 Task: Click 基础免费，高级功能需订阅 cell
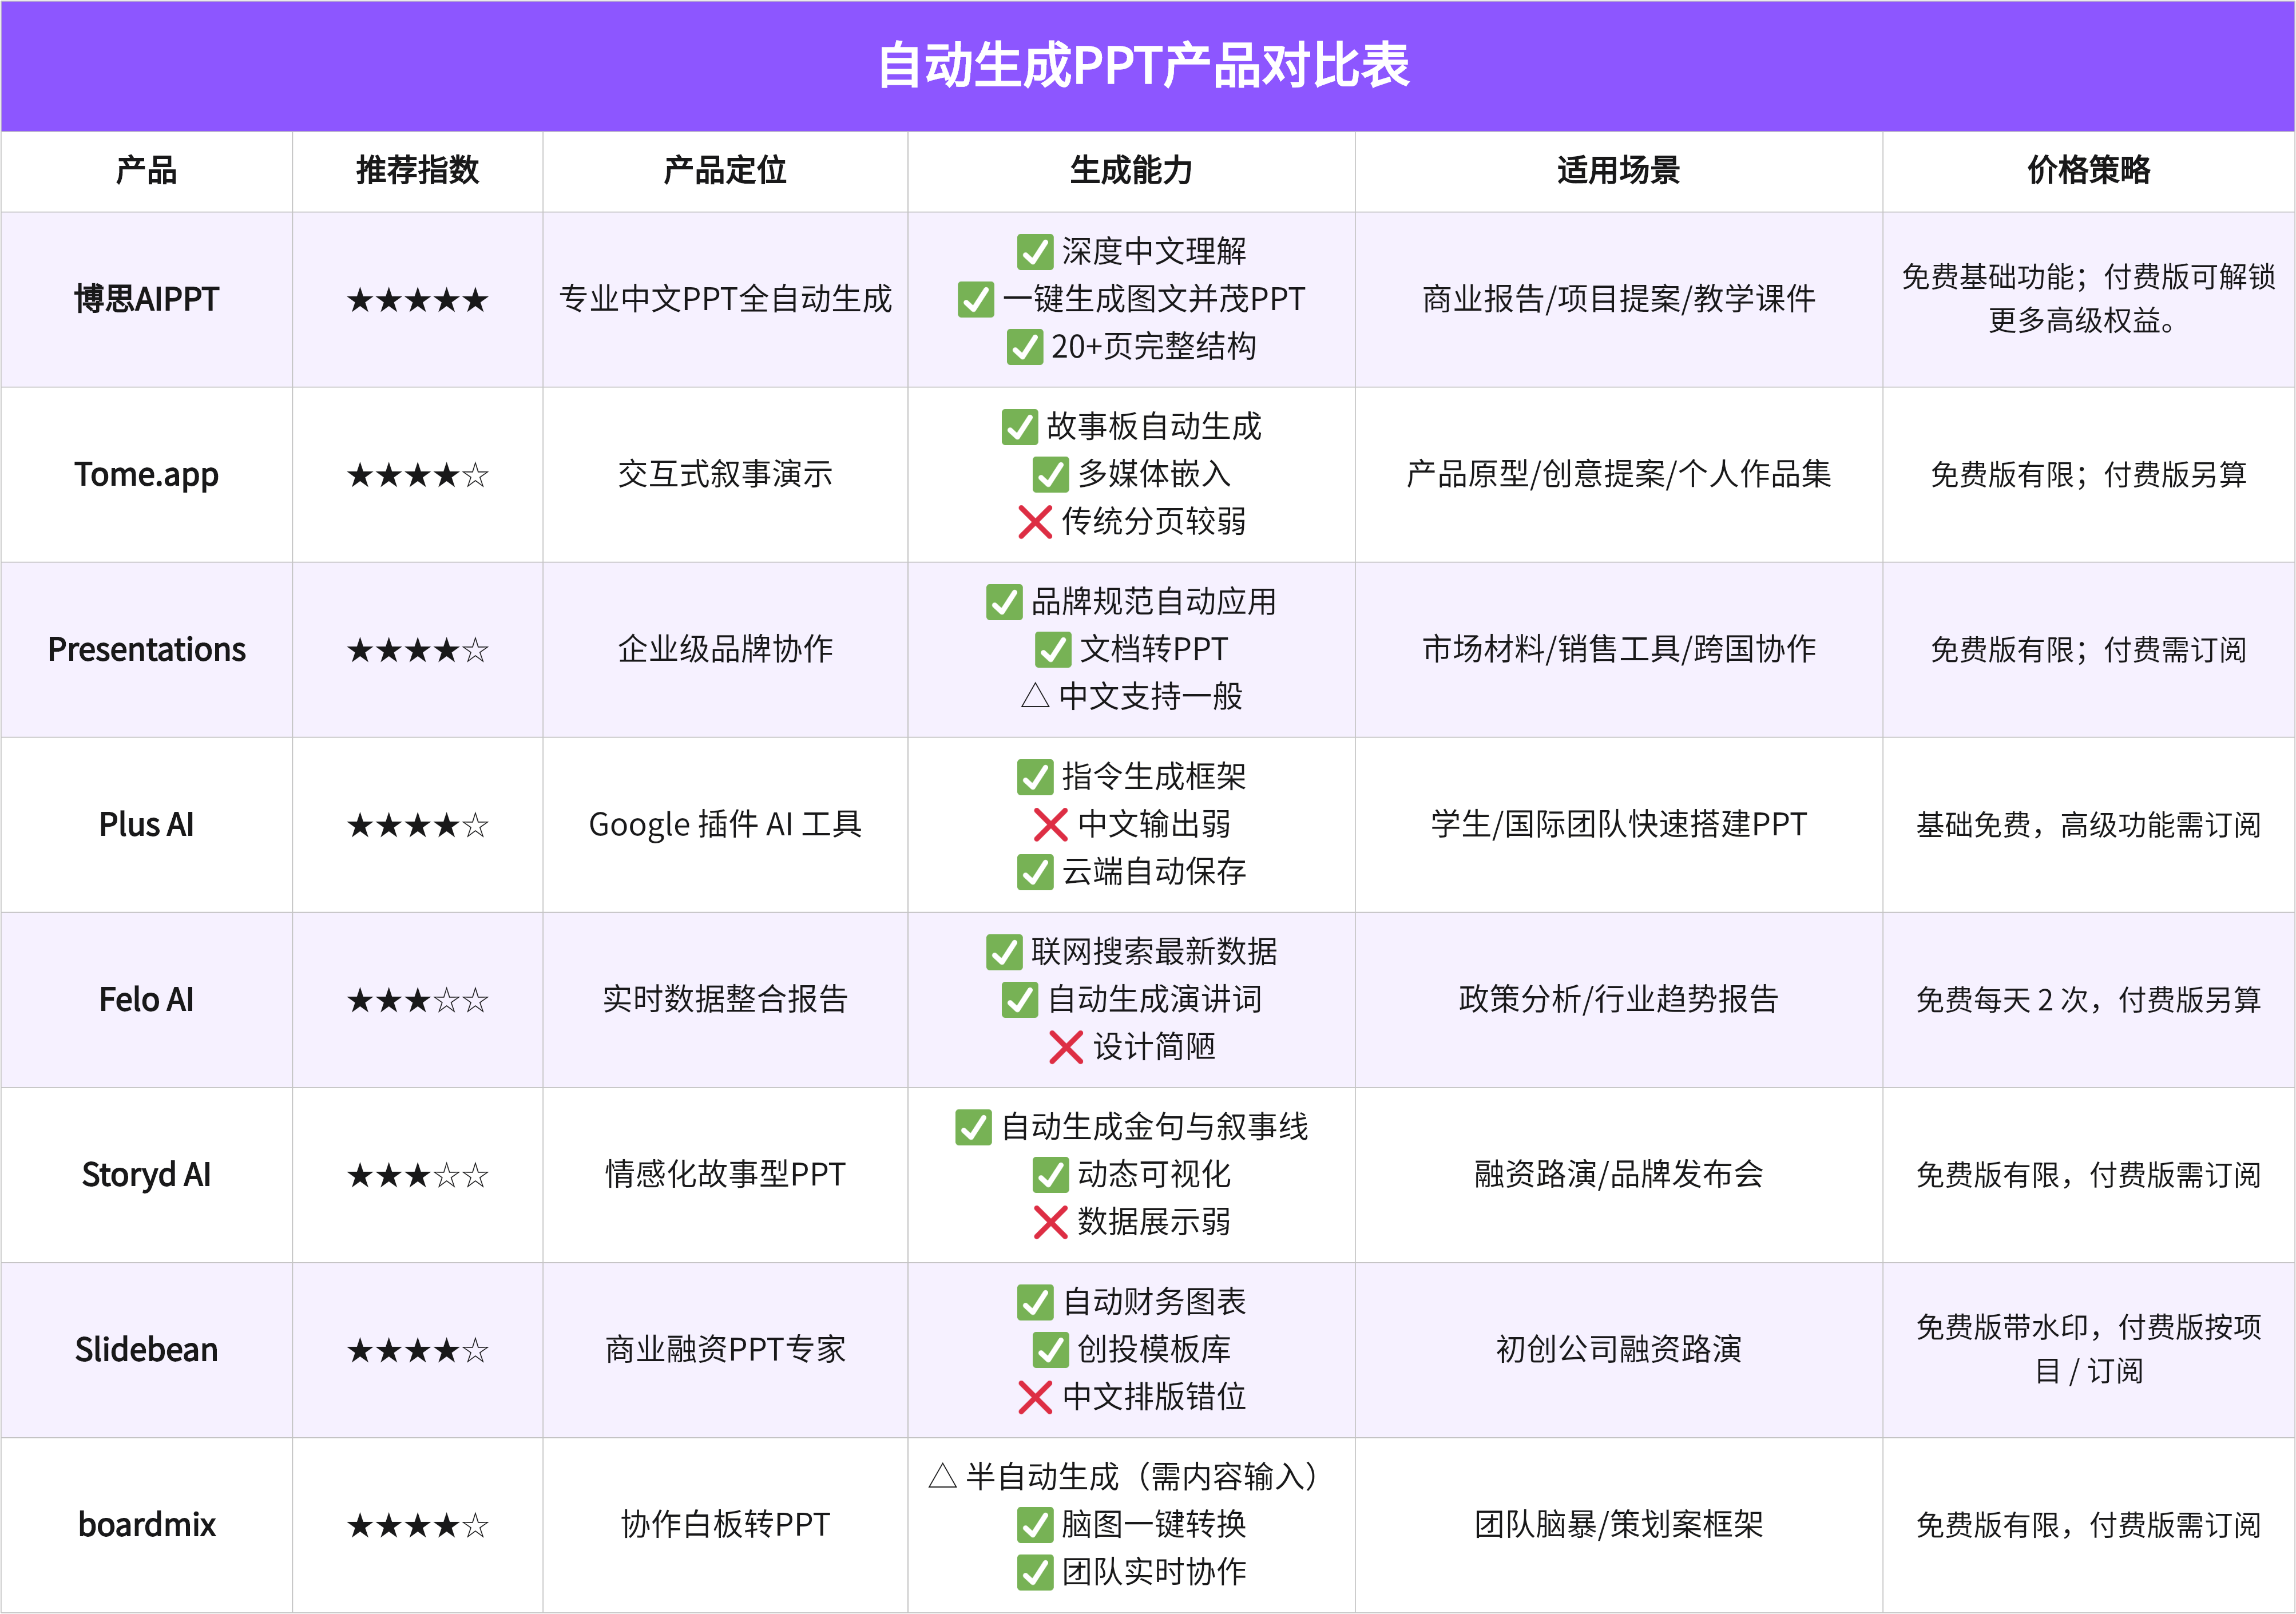2089,825
